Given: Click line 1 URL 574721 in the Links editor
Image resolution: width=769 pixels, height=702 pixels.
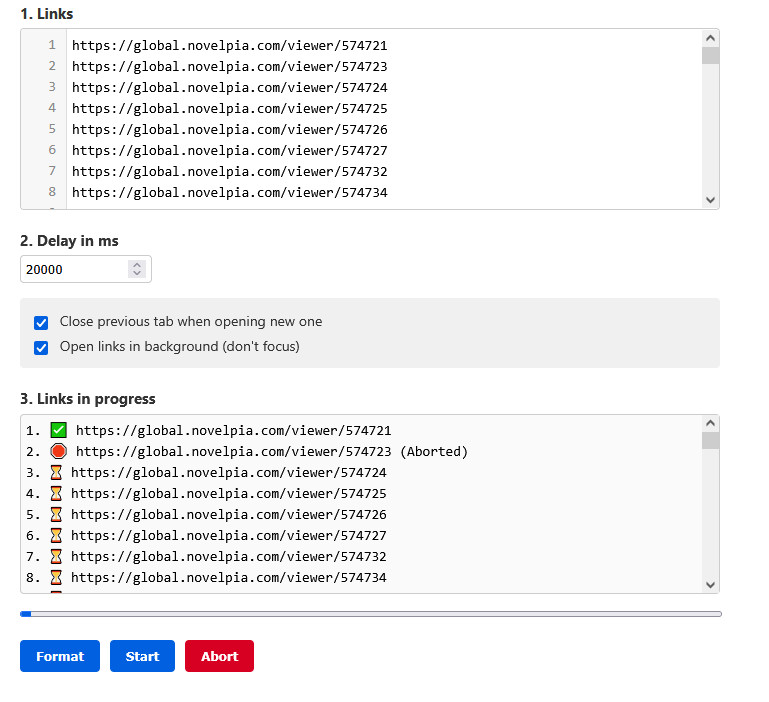Looking at the screenshot, I should (230, 46).
